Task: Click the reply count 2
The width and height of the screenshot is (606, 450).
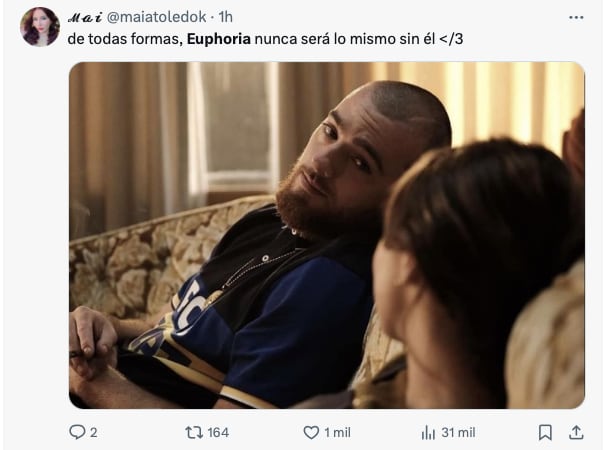Action: (x=94, y=432)
